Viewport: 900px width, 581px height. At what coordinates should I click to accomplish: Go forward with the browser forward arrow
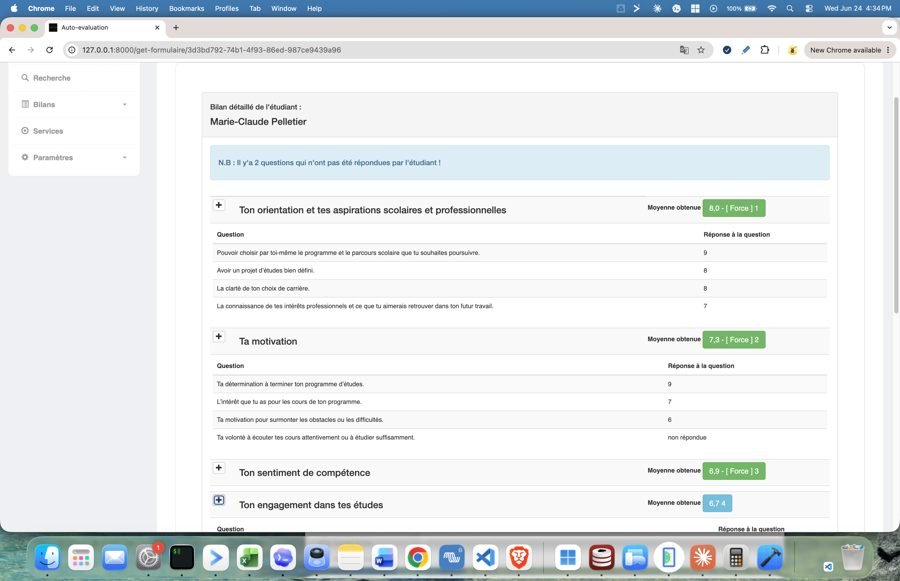click(x=30, y=50)
